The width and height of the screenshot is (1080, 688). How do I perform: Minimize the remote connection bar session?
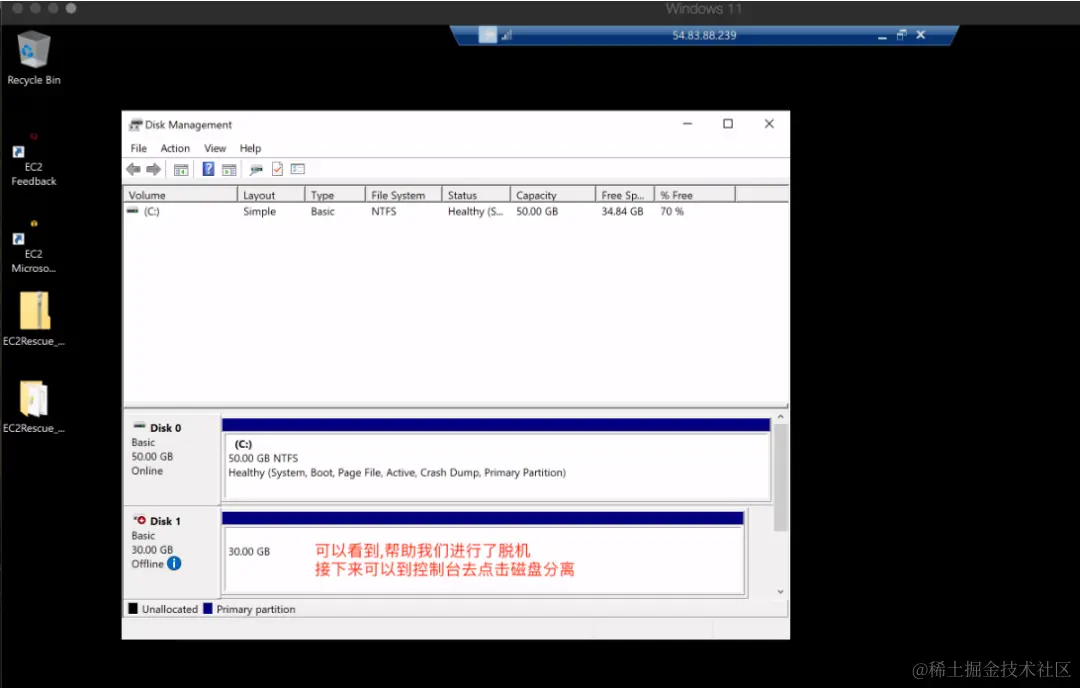(882, 36)
